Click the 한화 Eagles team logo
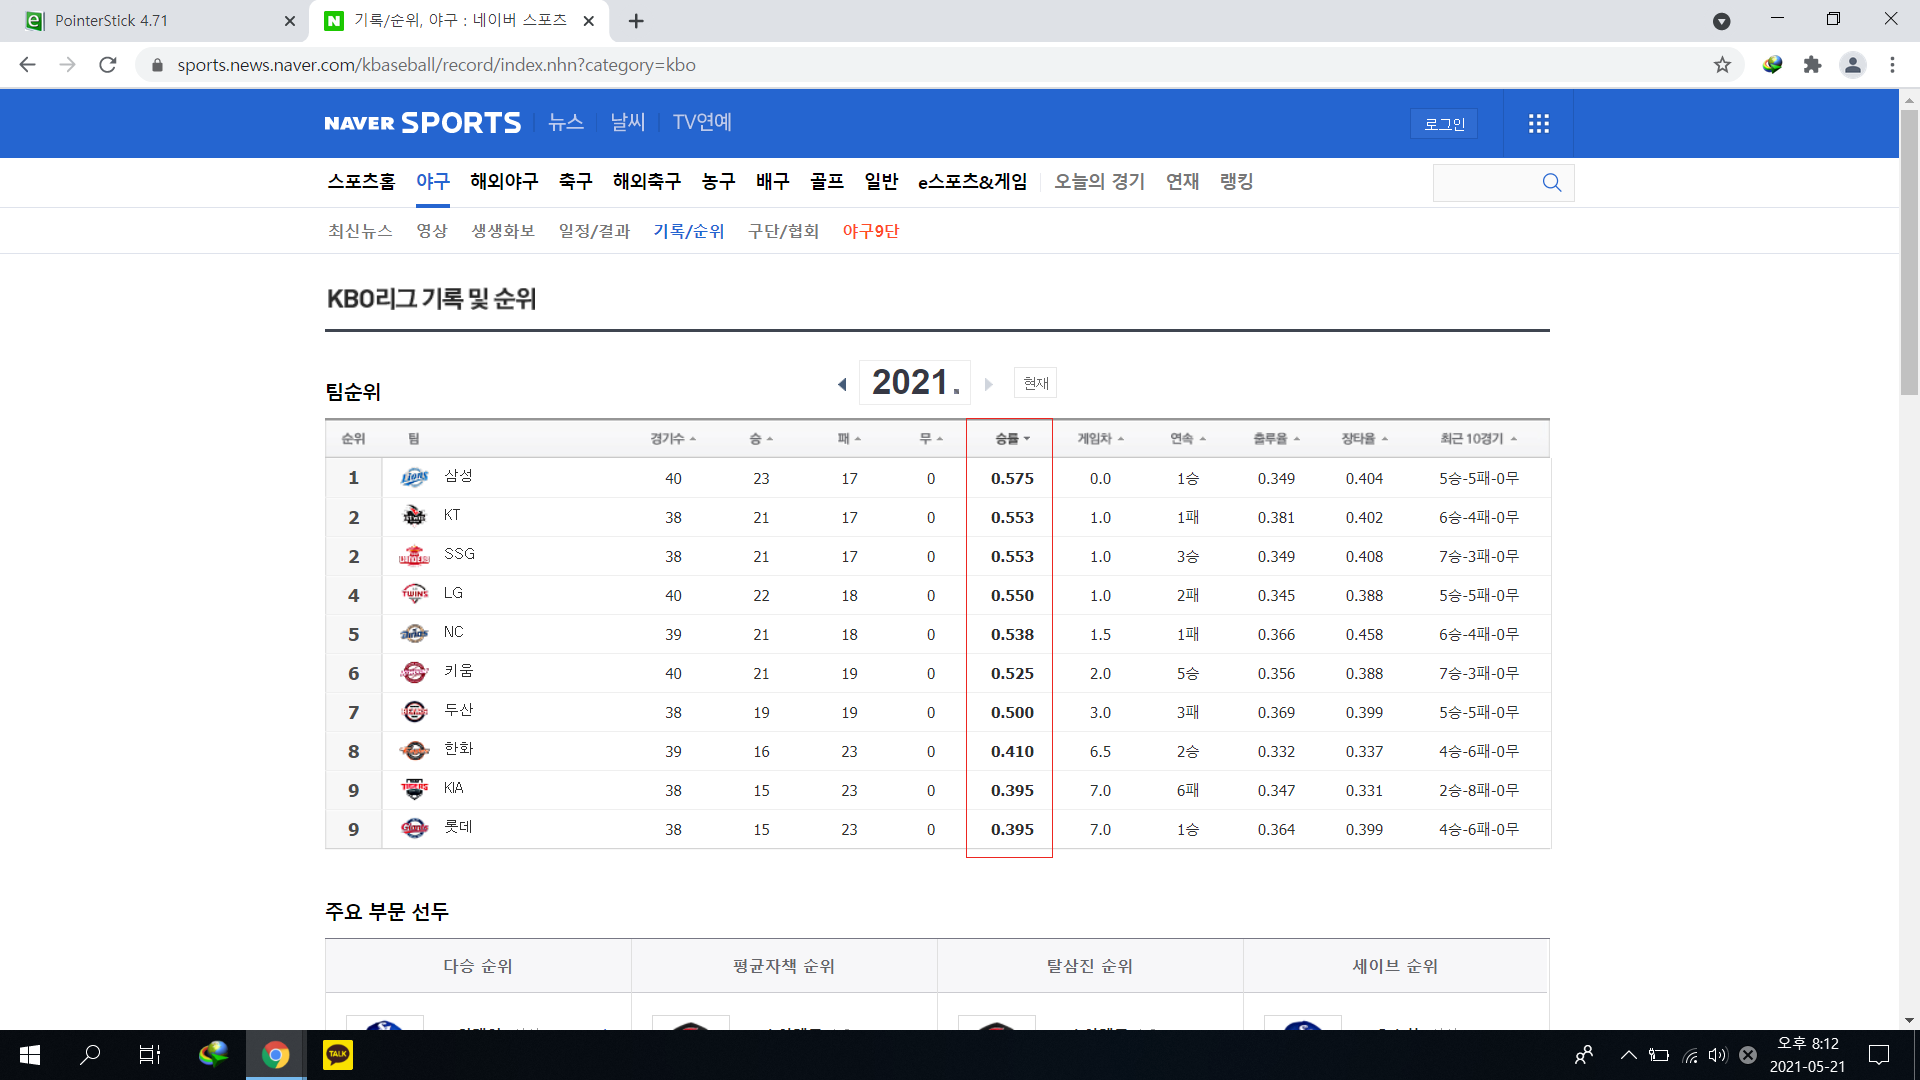The height and width of the screenshot is (1080, 1920). 414,750
